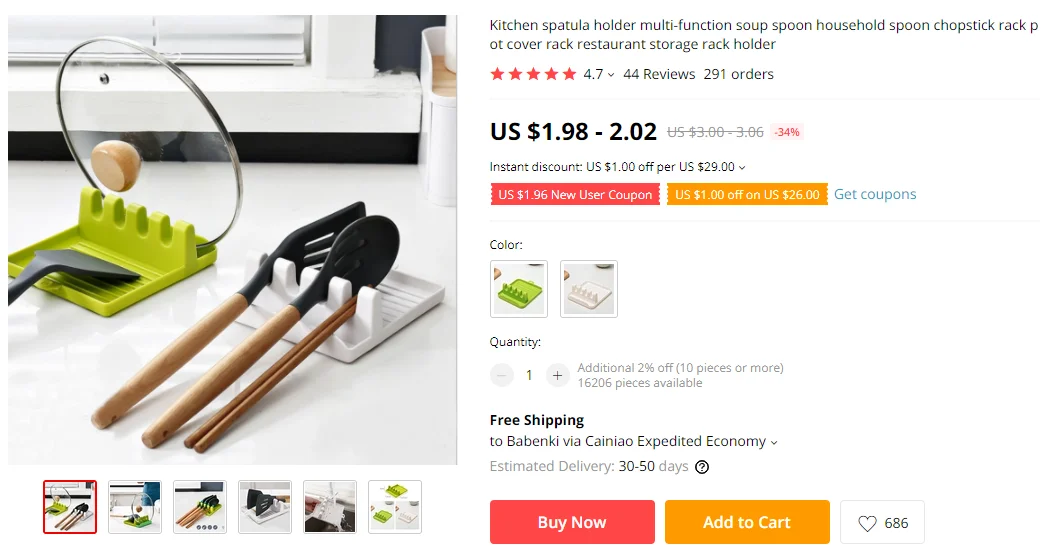
Task: Claim the US $1.96 New User Coupon
Action: pyautogui.click(x=575, y=194)
